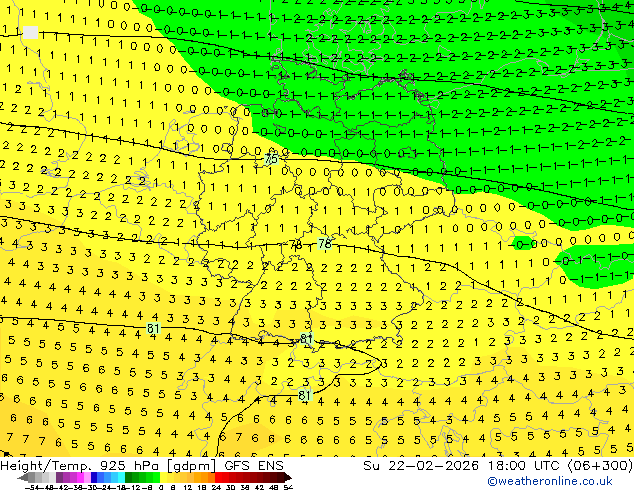Click the "GFS ENS" model label
Screen dimensions: 634x490
(x=254, y=465)
